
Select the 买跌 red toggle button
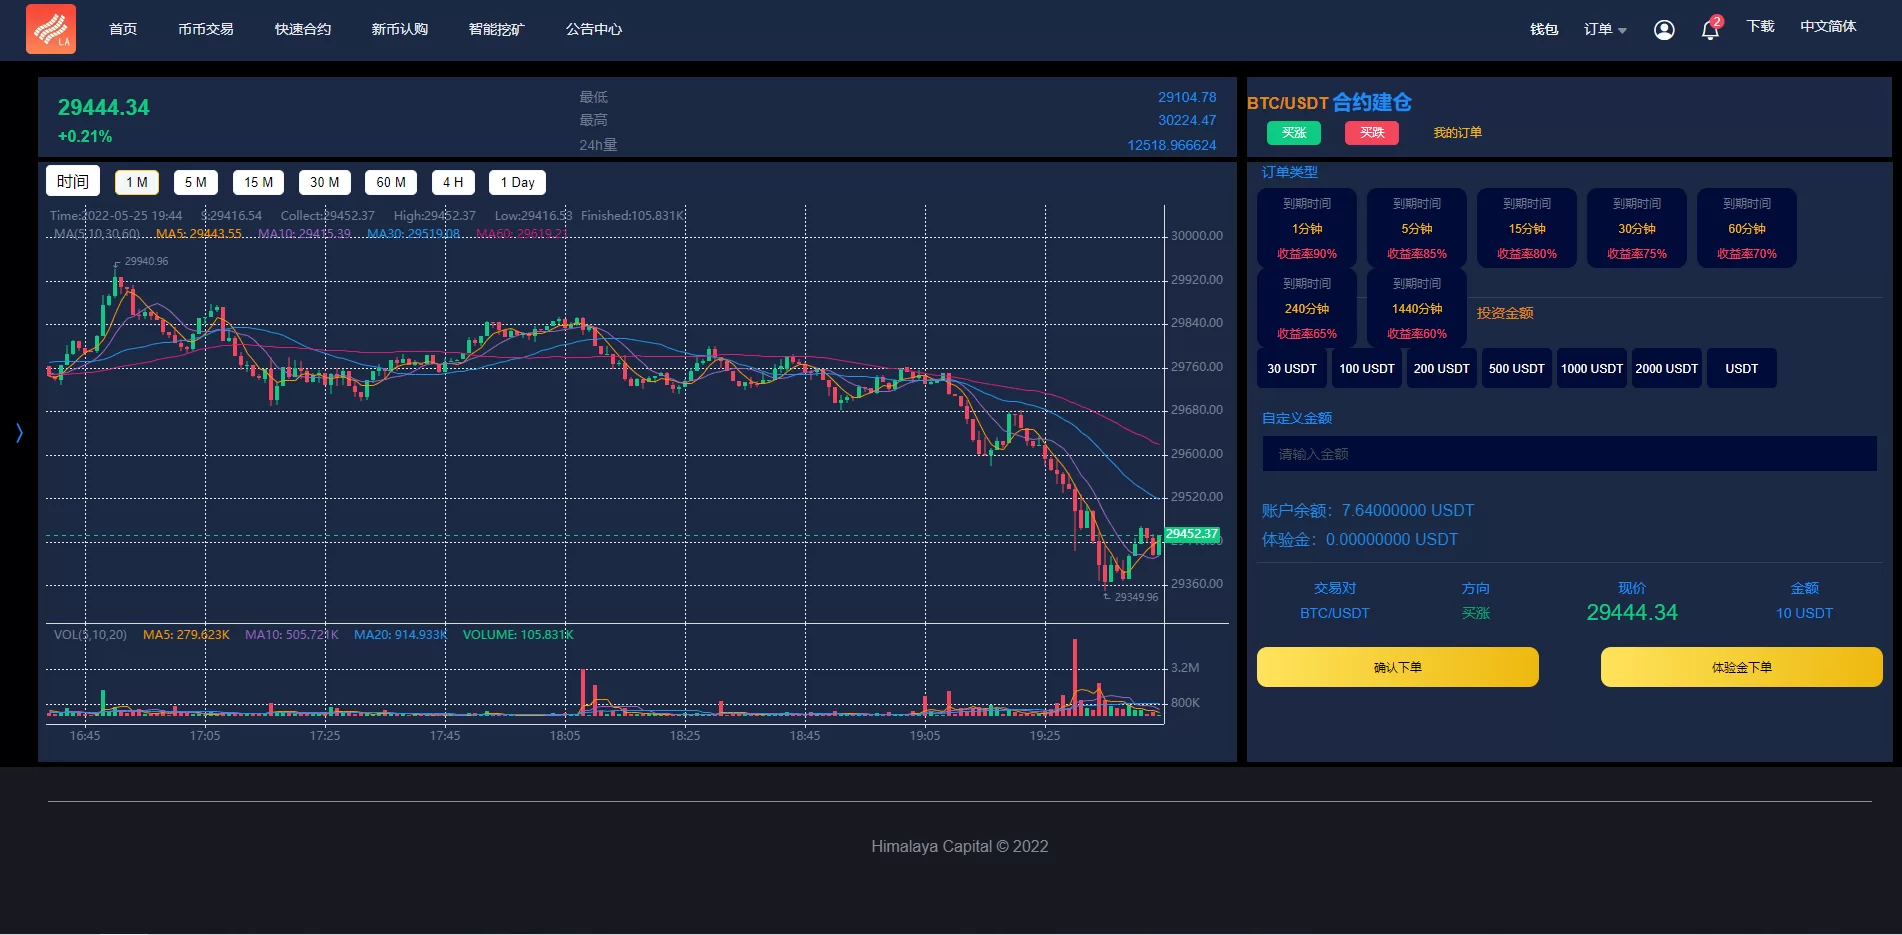tap(1371, 133)
